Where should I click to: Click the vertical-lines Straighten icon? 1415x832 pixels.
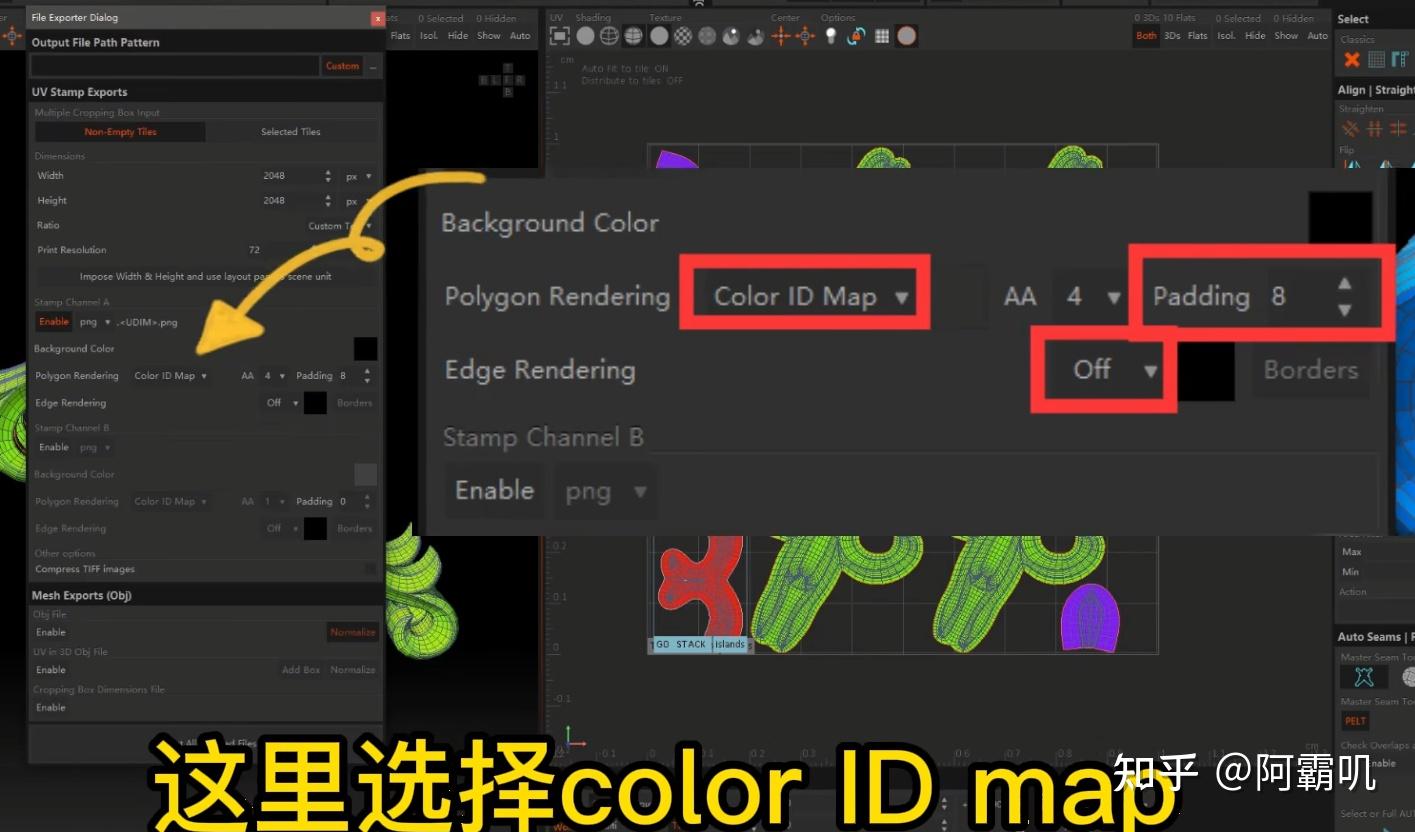pyautogui.click(x=1375, y=128)
